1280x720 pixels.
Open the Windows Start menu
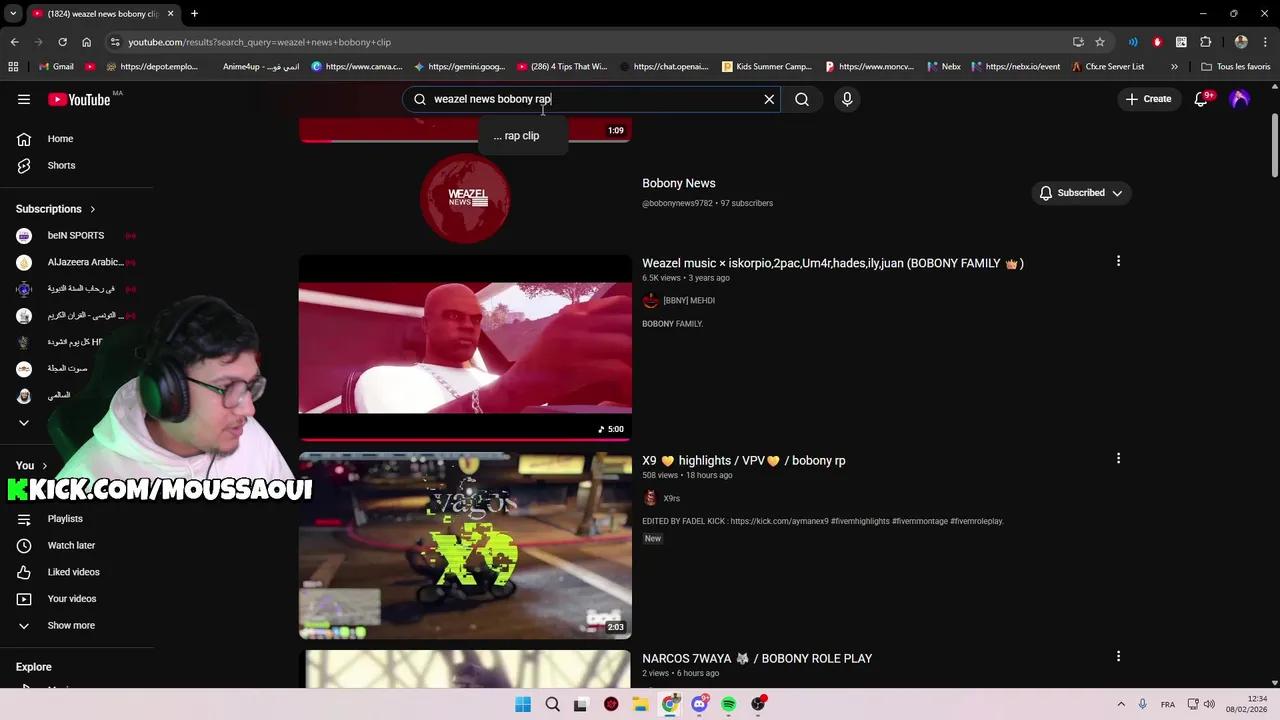[x=523, y=704]
